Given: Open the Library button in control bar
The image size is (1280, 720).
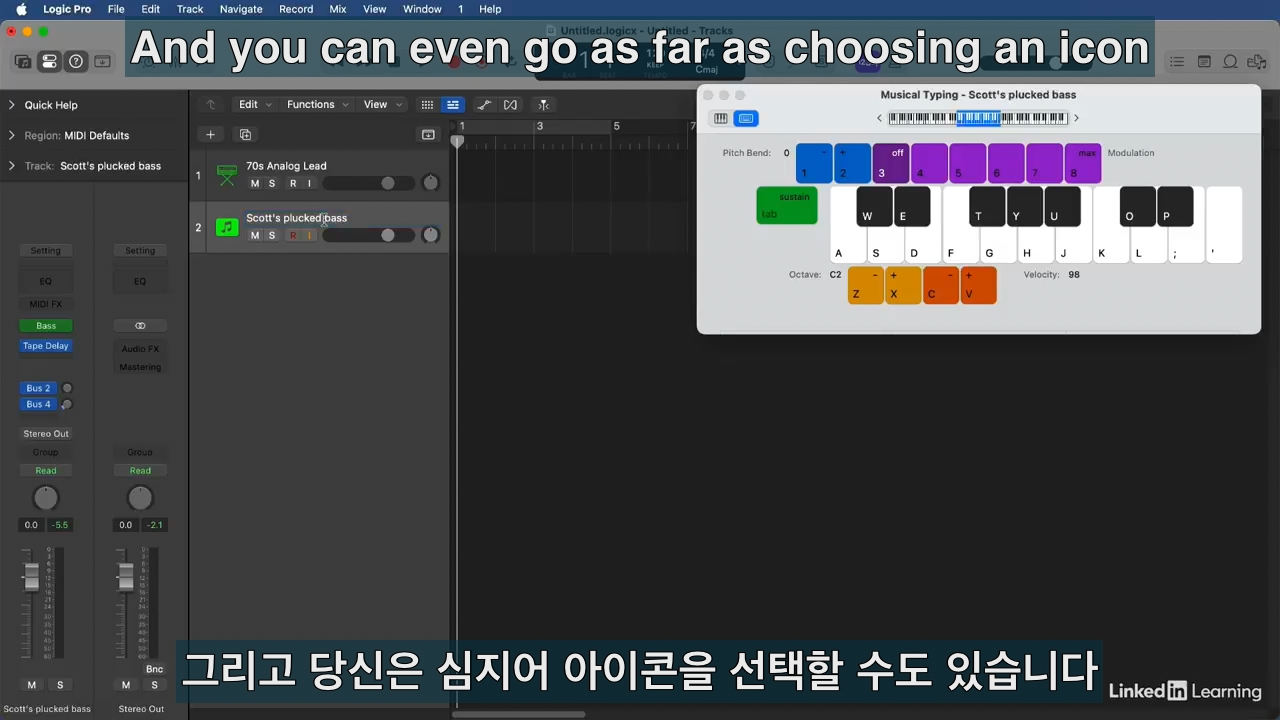Looking at the screenshot, I should 22,62.
